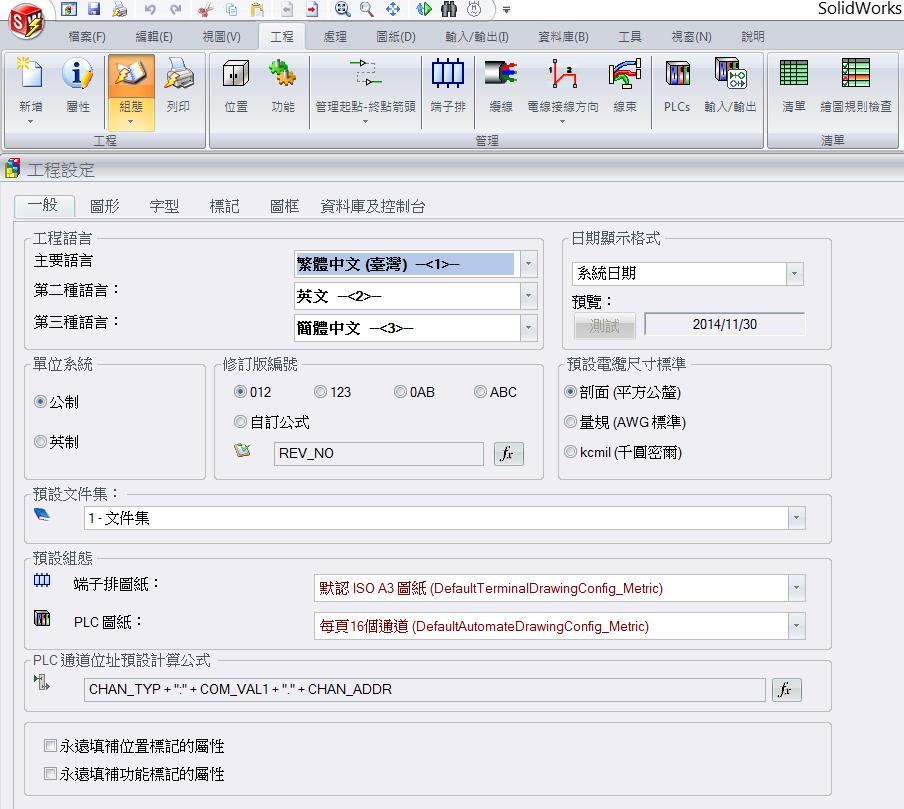Viewport: 904px width, 809px height.
Task: Select the 英制 unit system radio button
Action: point(41,441)
